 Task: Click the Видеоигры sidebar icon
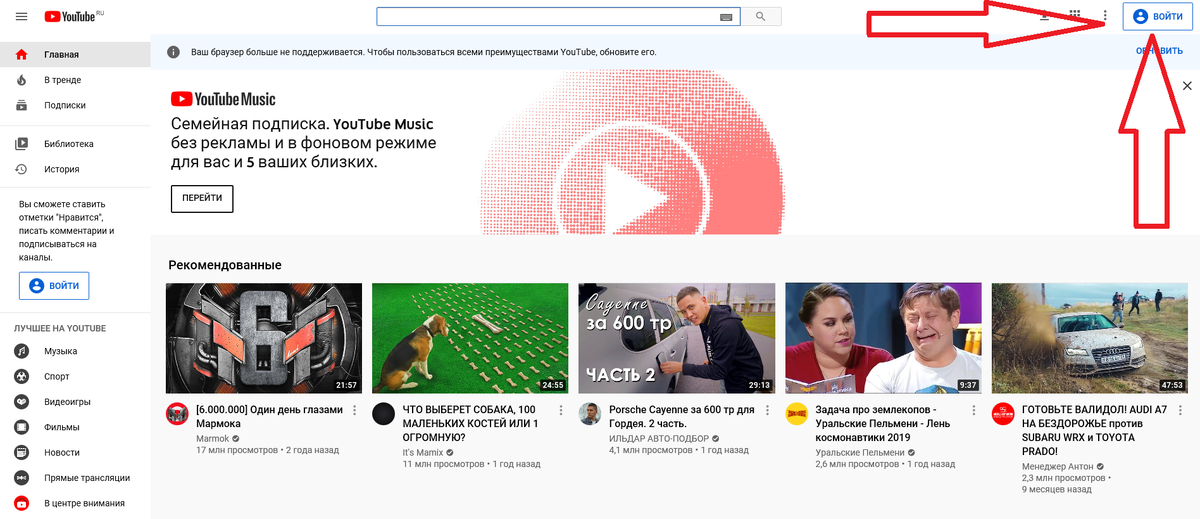pos(21,401)
